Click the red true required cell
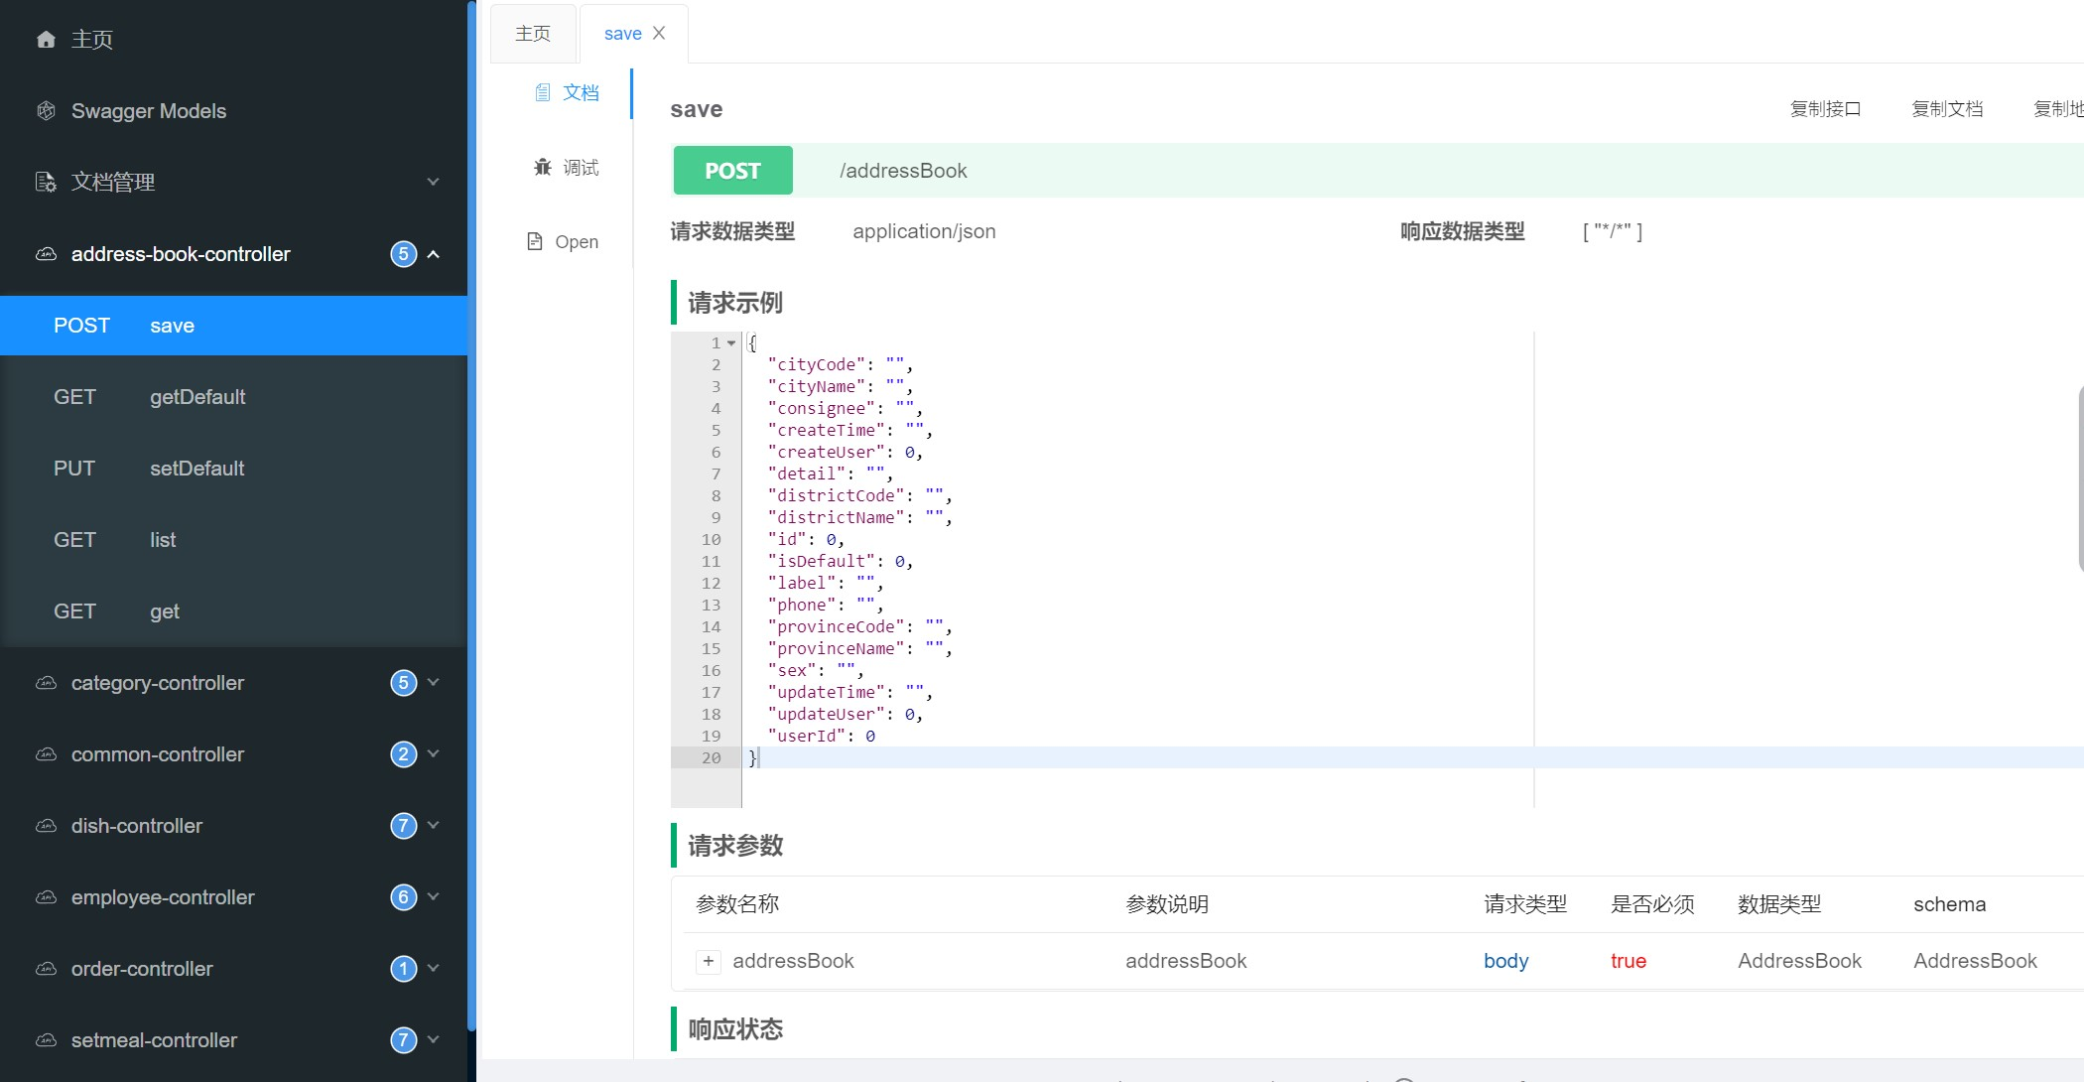This screenshot has width=2084, height=1082. coord(1628,961)
